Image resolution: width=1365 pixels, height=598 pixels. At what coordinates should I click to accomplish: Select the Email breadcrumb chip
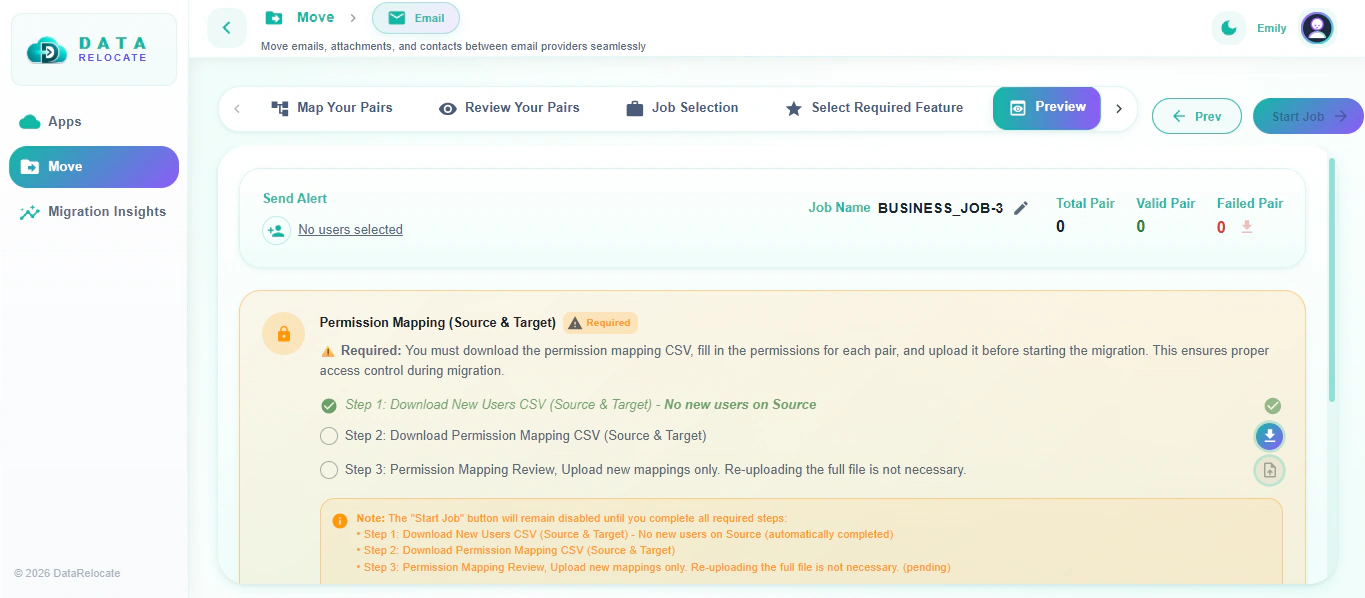416,18
